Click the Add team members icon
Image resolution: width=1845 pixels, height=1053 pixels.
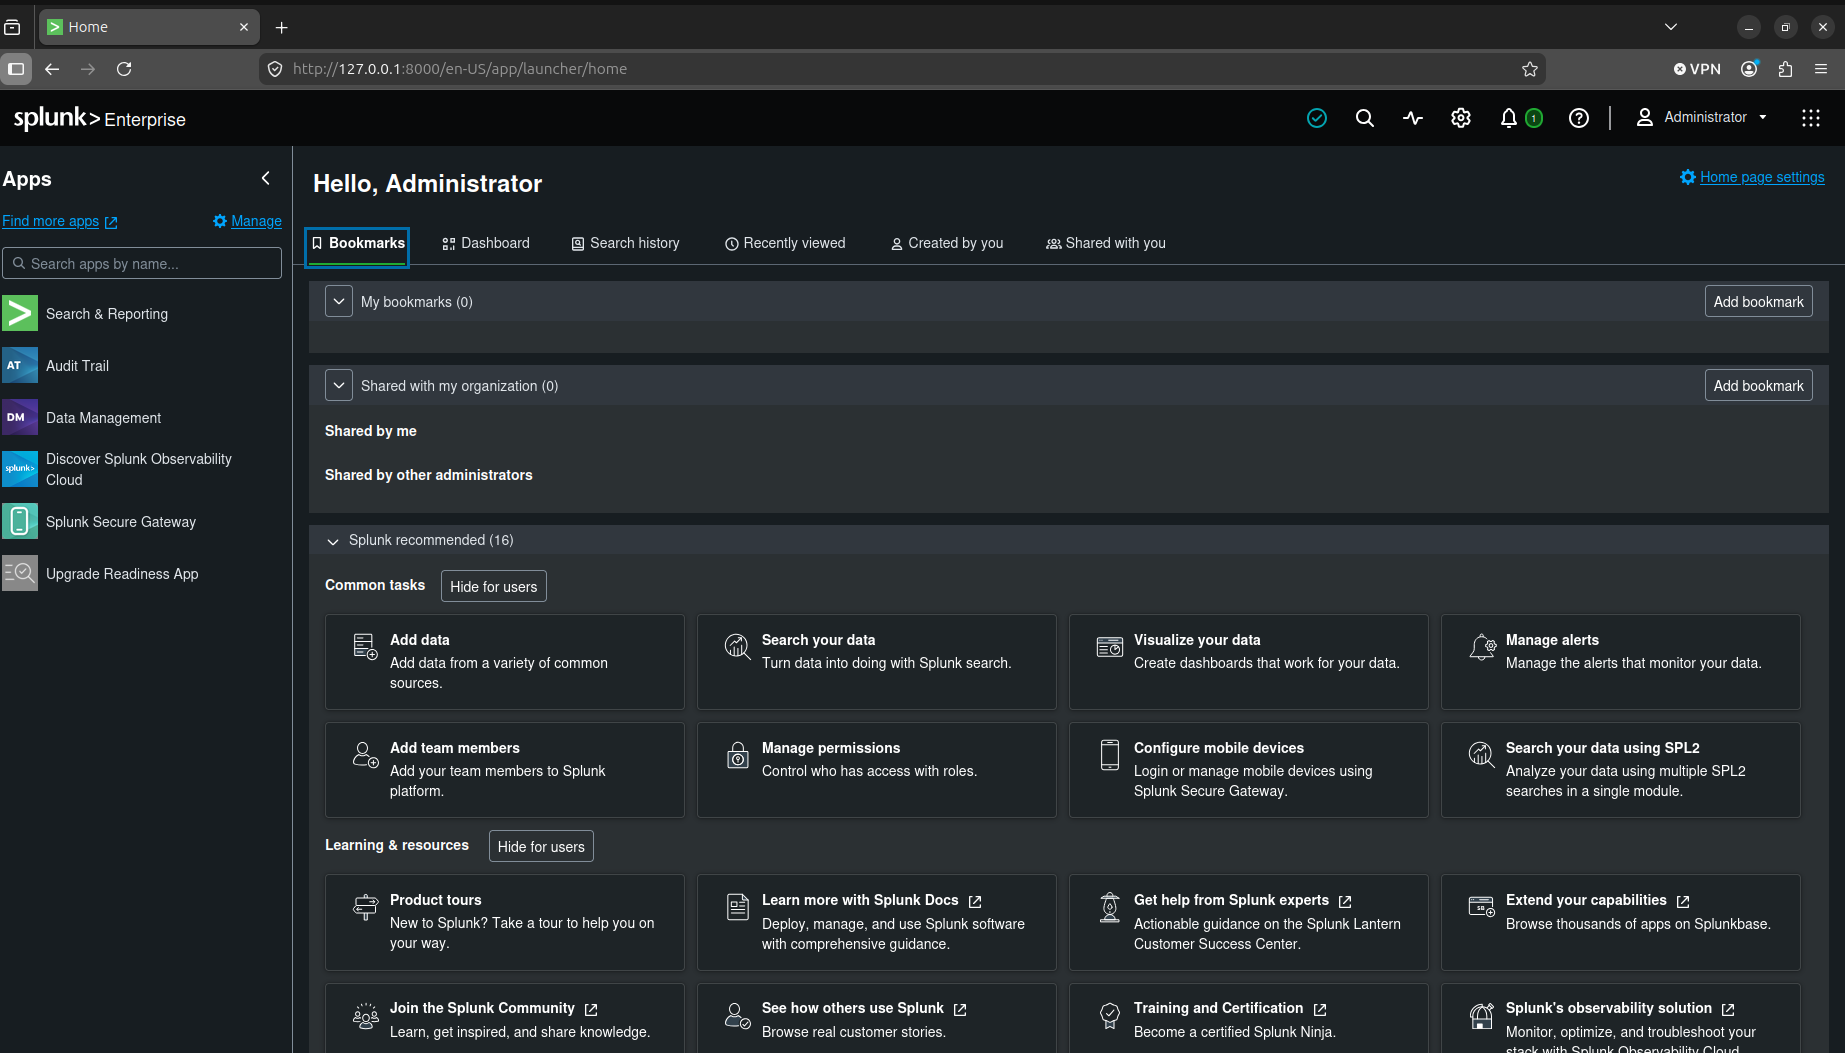365,755
